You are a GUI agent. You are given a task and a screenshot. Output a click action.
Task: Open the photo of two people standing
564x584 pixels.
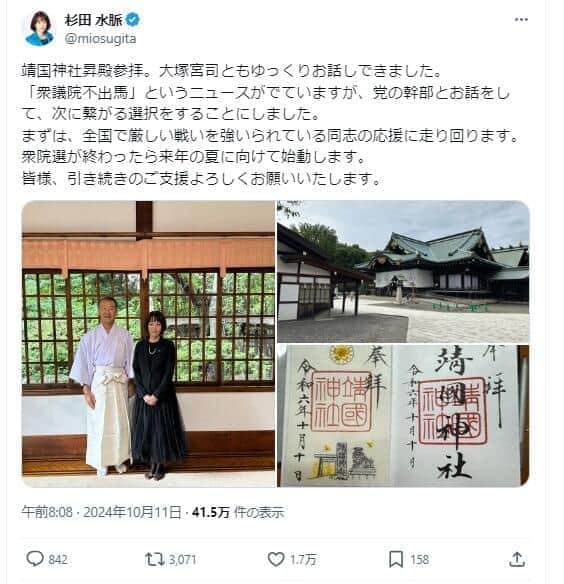148,344
